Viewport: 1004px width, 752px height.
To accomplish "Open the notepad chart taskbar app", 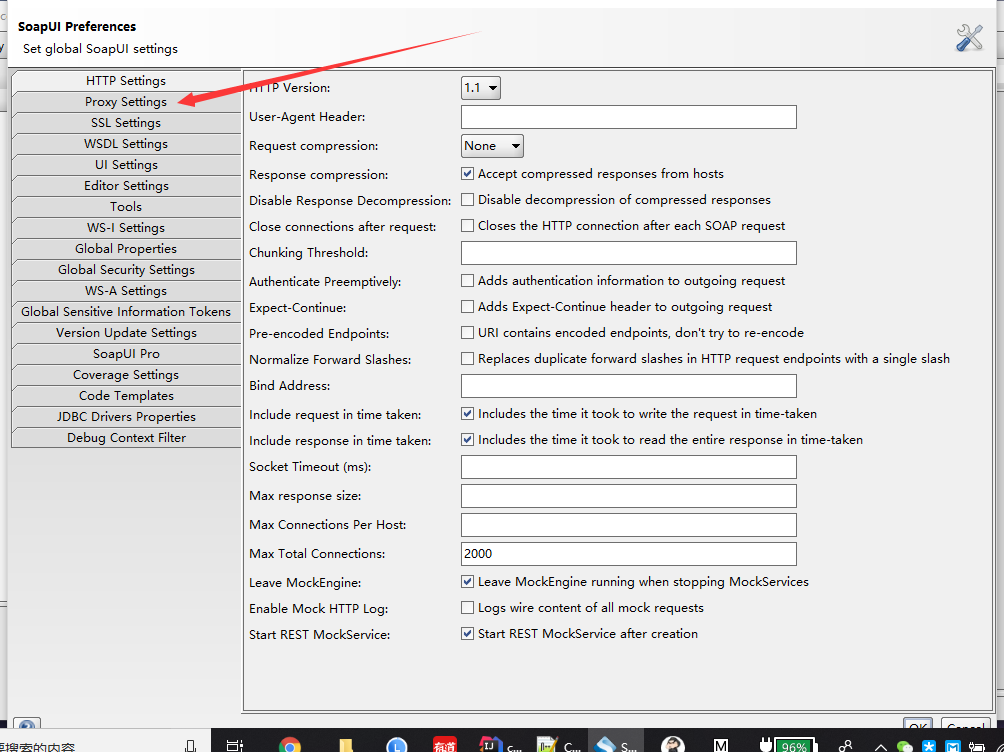I will [x=558, y=744].
